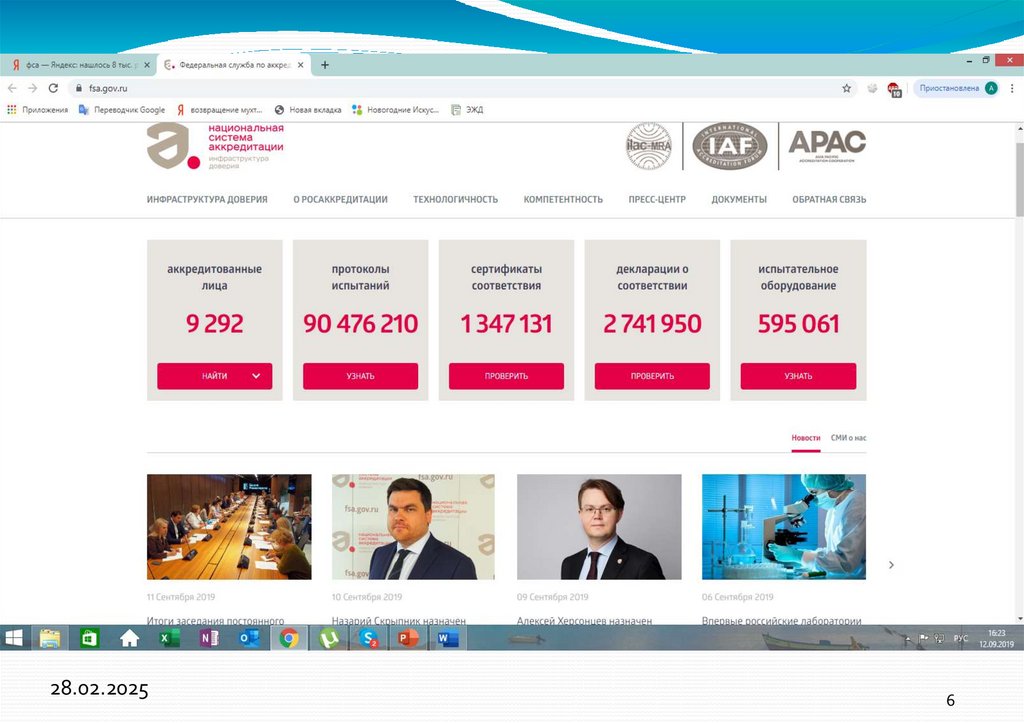The height and width of the screenshot is (723, 1024).
Task: Open Документы menu item
Action: (x=739, y=200)
